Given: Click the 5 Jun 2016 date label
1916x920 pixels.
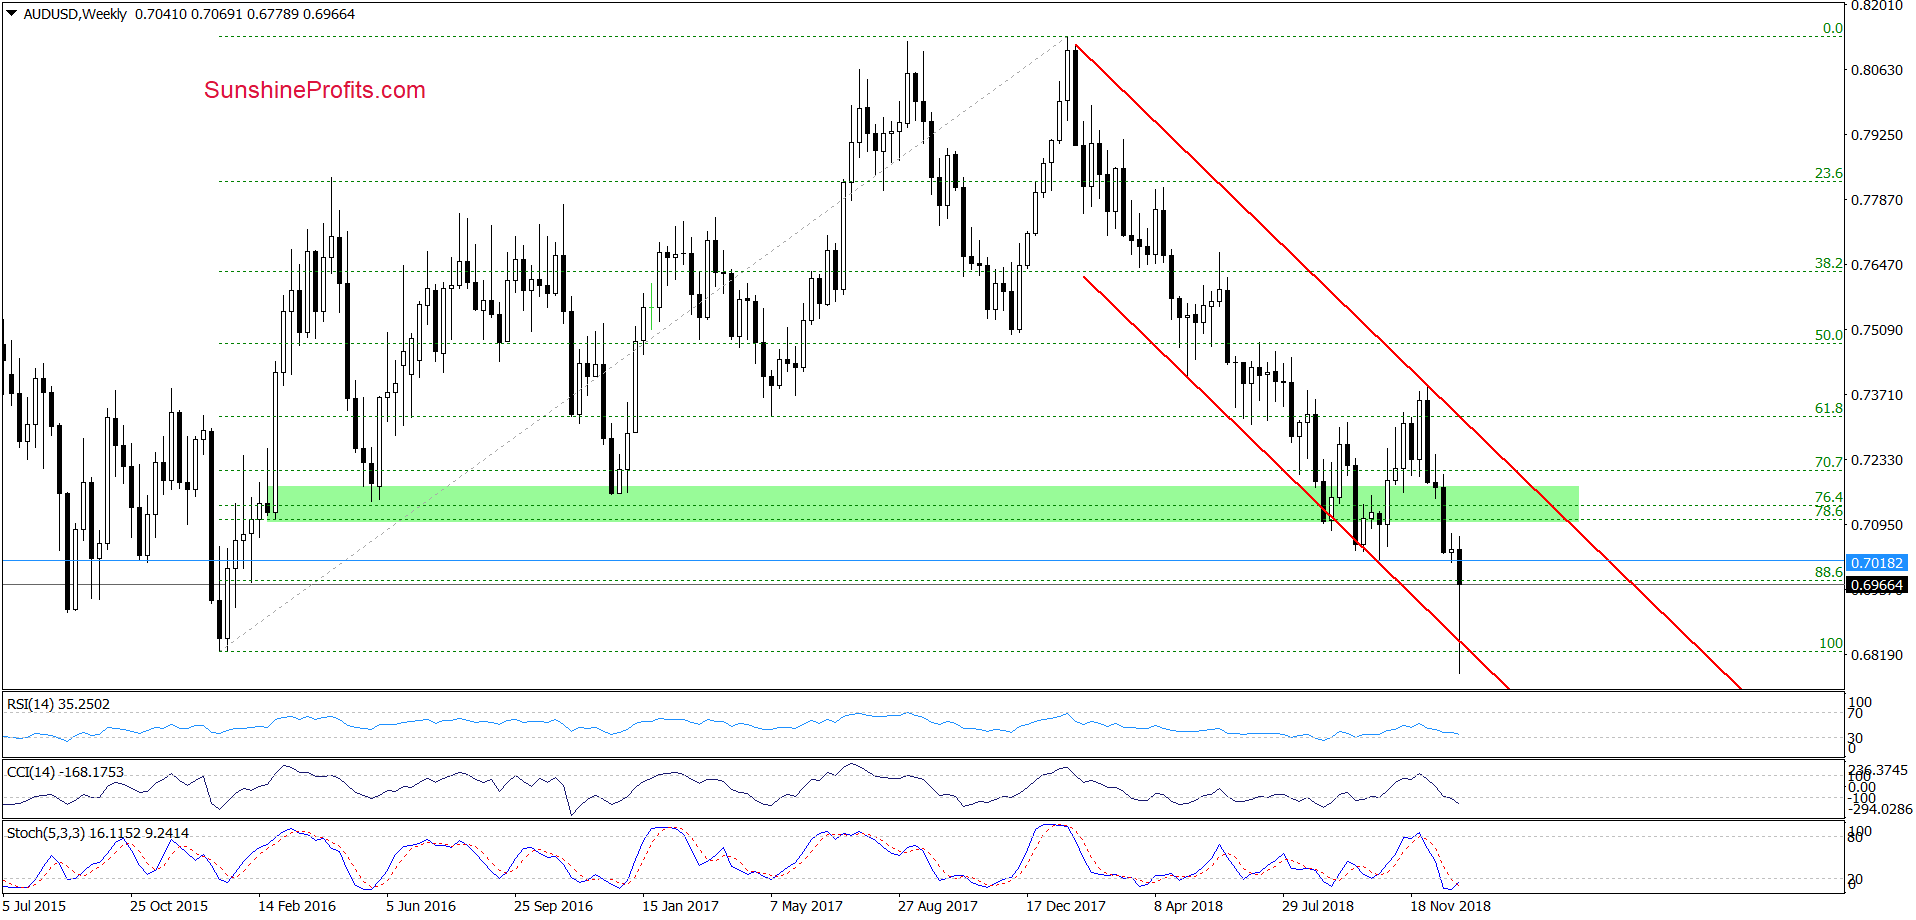Looking at the screenshot, I should (x=421, y=906).
